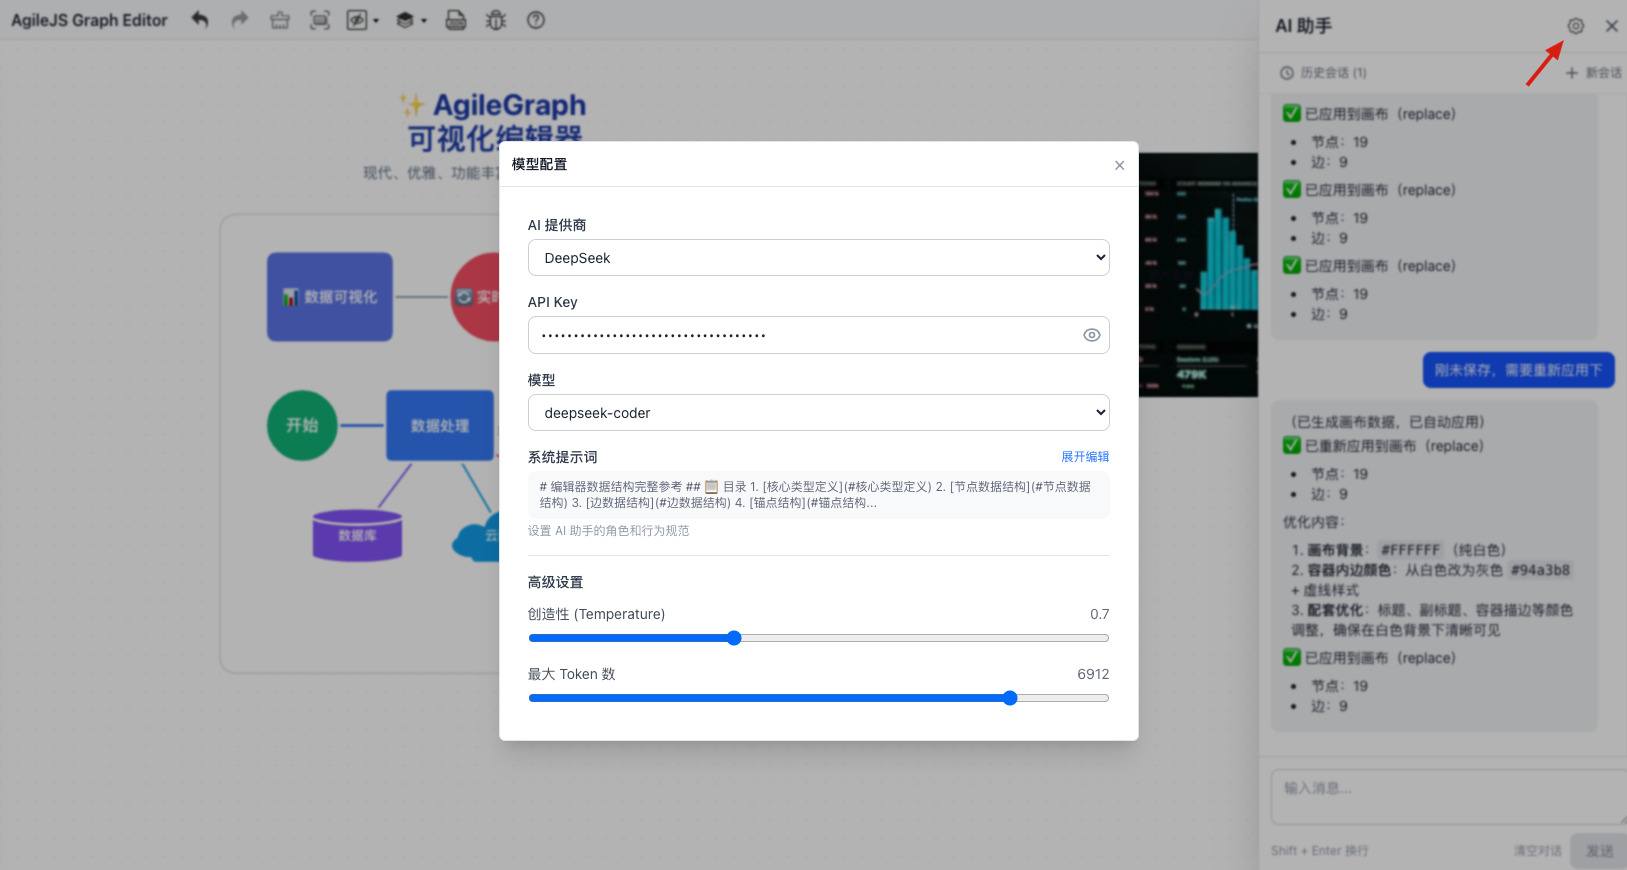Select the 数据处理 node
Screen dimensions: 1627x870
pyautogui.click(x=440, y=426)
